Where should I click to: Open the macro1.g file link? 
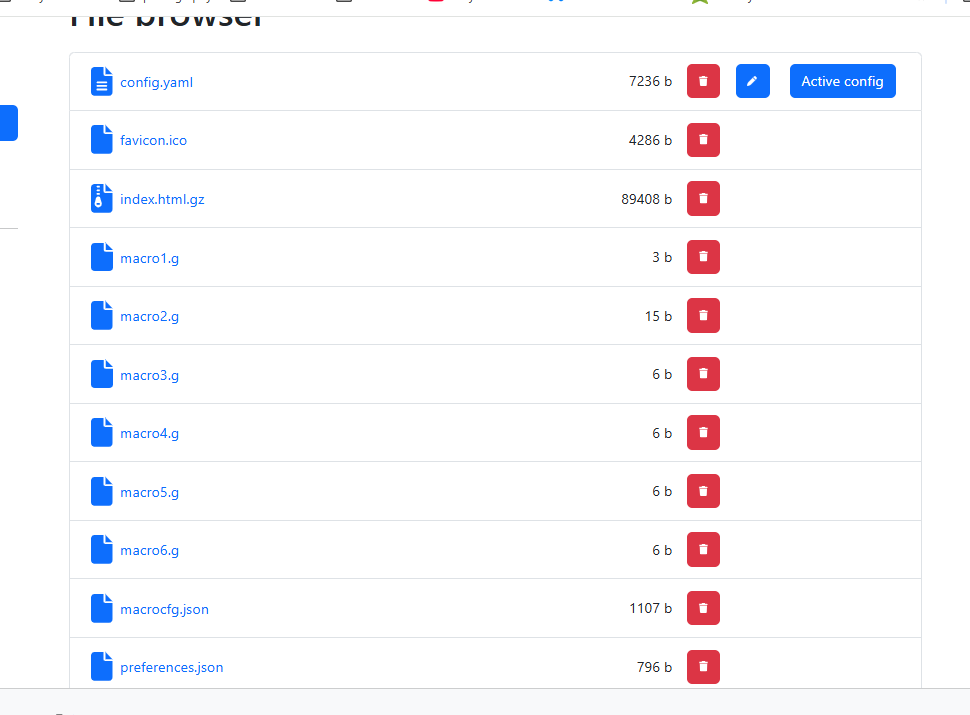149,258
